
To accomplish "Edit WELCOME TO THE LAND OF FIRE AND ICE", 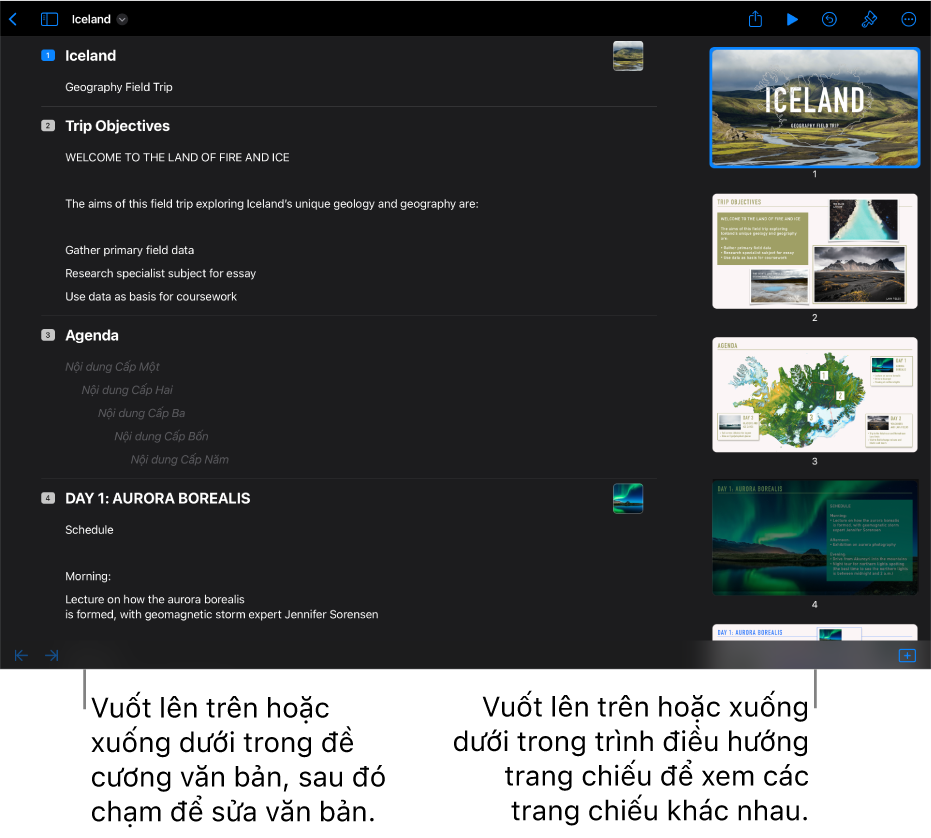I will coord(178,157).
